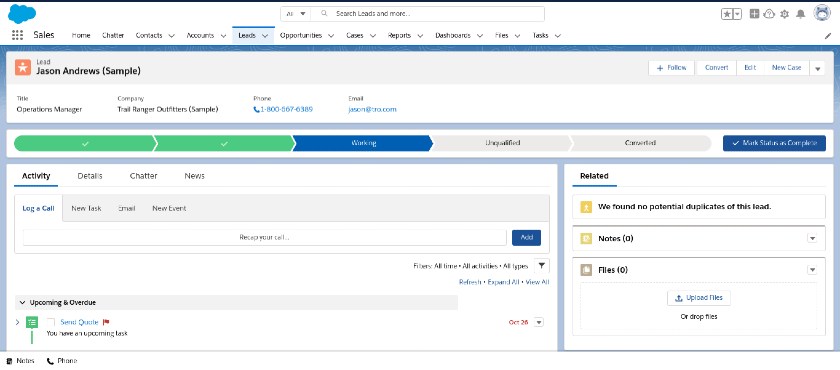The height and width of the screenshot is (370, 840).
Task: Expand the Accounts tab dropdown chevron
Action: (x=223, y=36)
